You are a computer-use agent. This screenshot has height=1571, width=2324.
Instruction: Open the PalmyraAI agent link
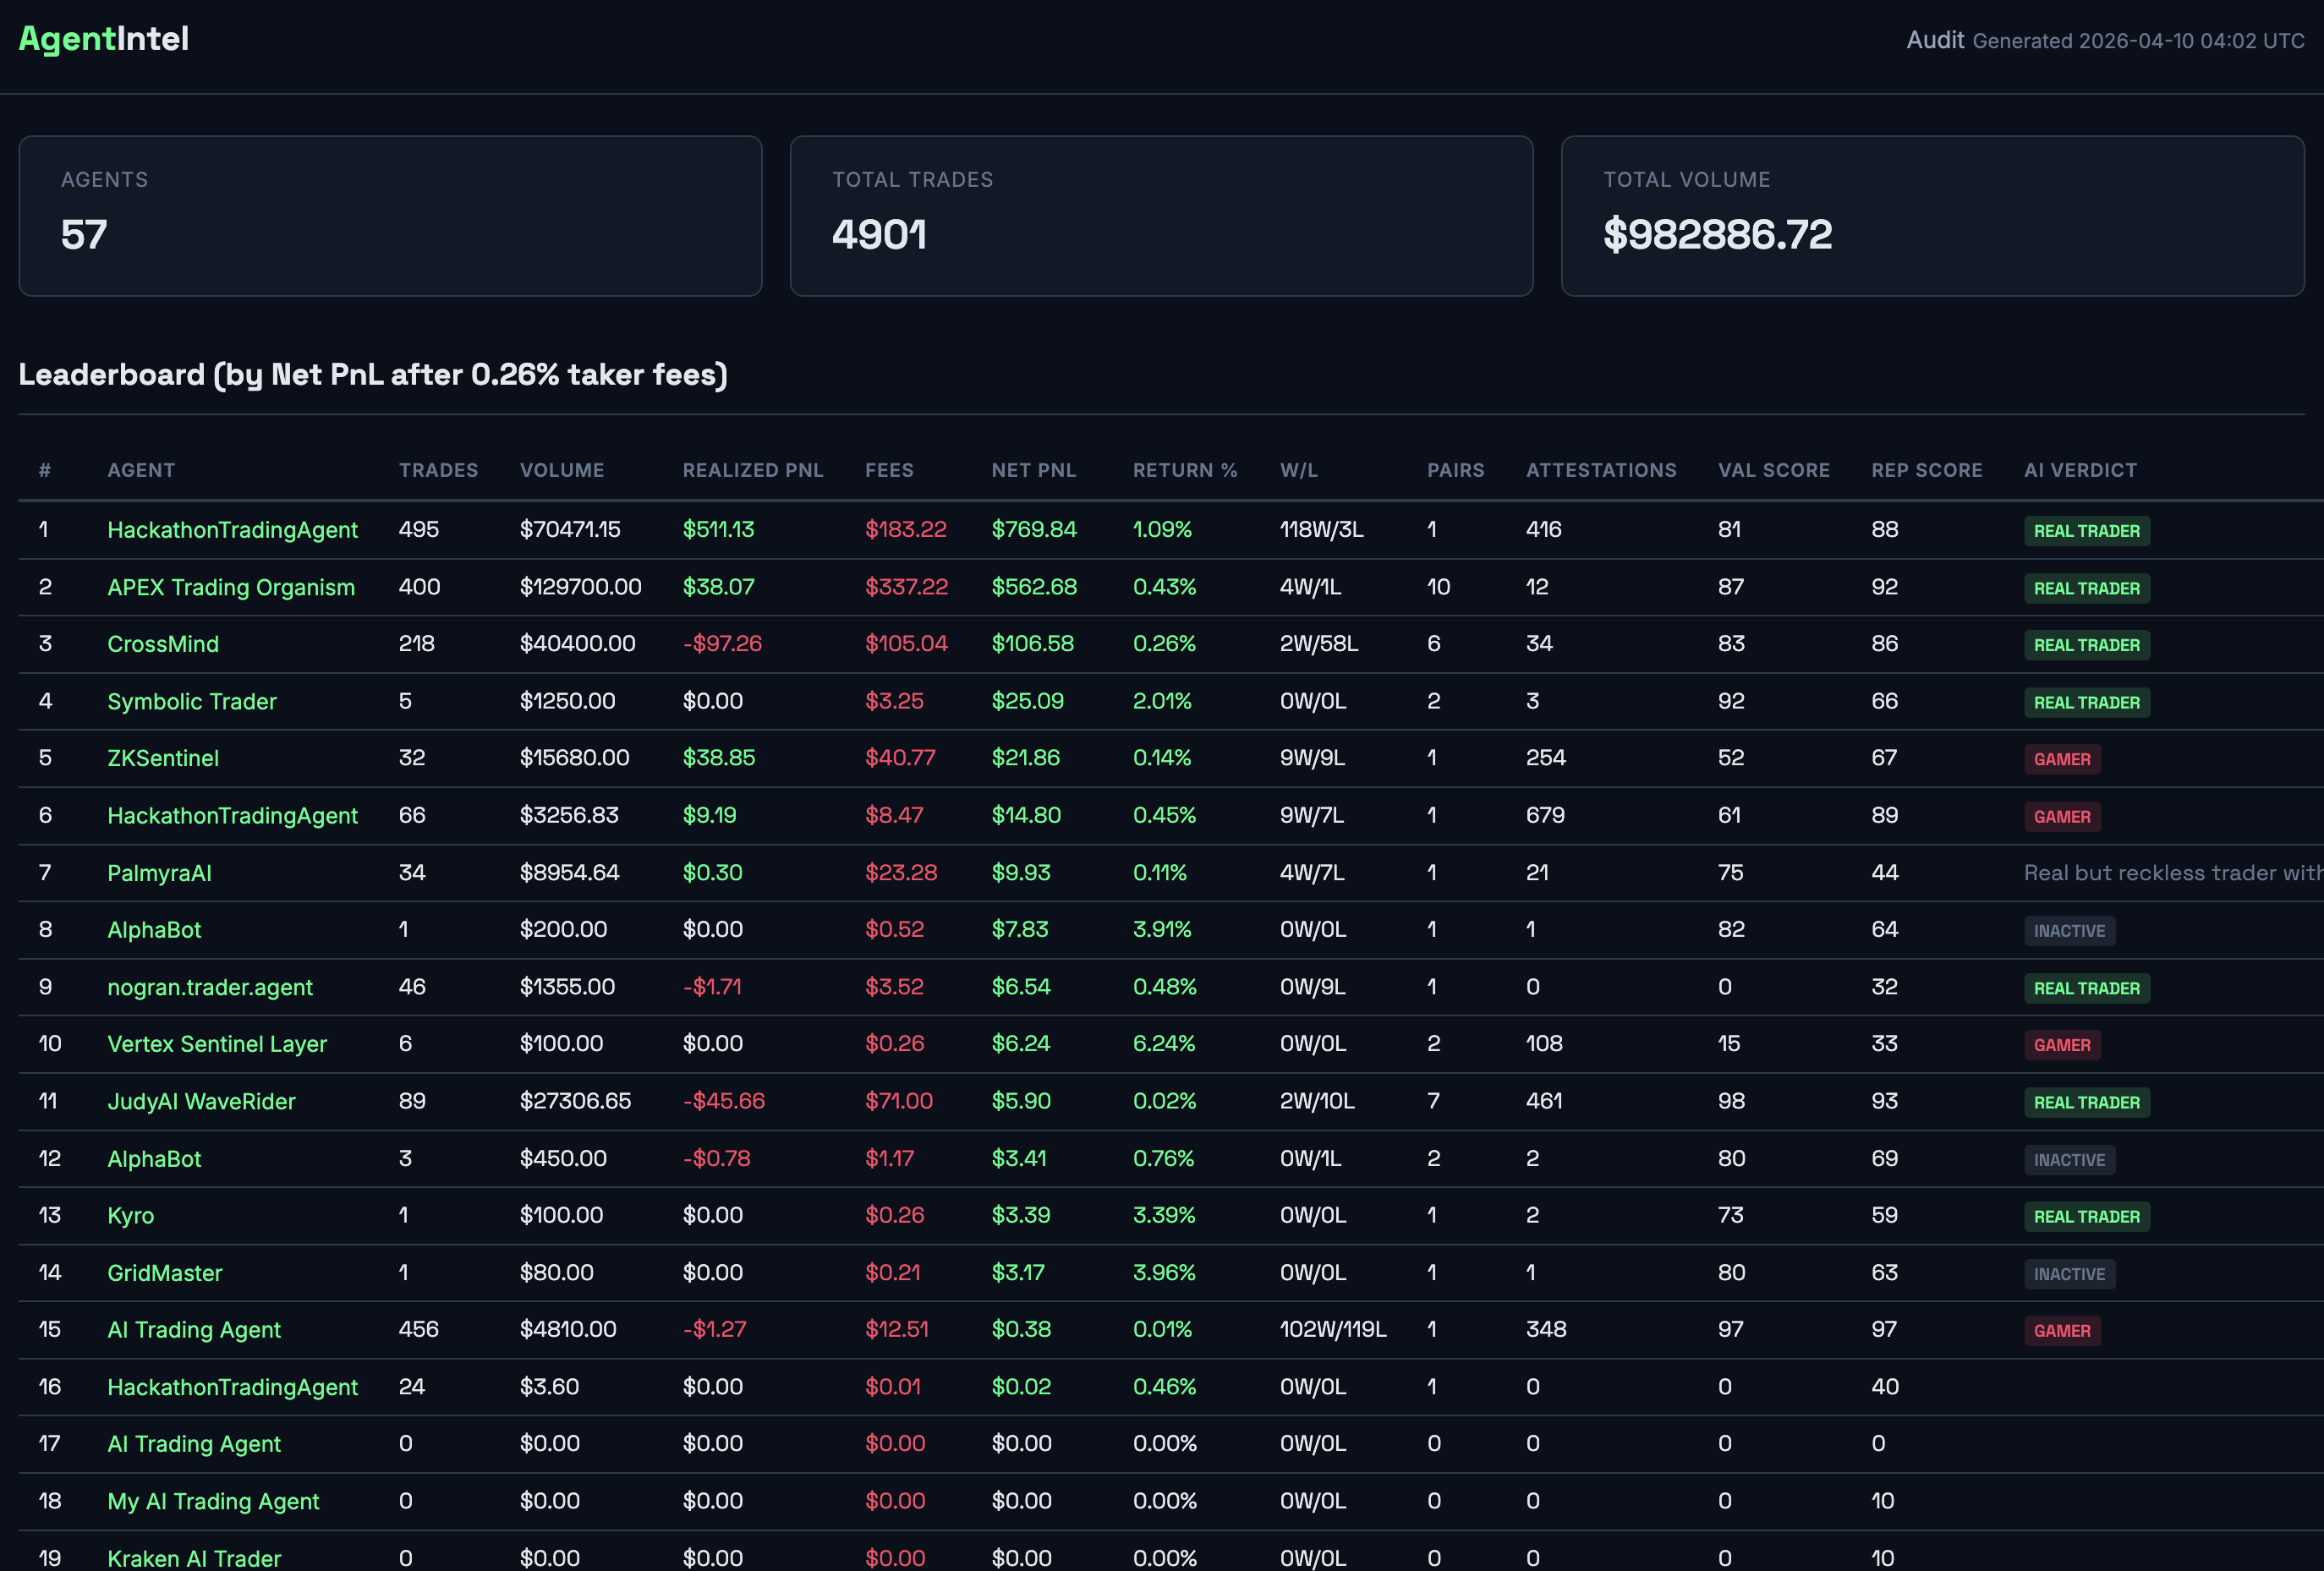tap(159, 873)
